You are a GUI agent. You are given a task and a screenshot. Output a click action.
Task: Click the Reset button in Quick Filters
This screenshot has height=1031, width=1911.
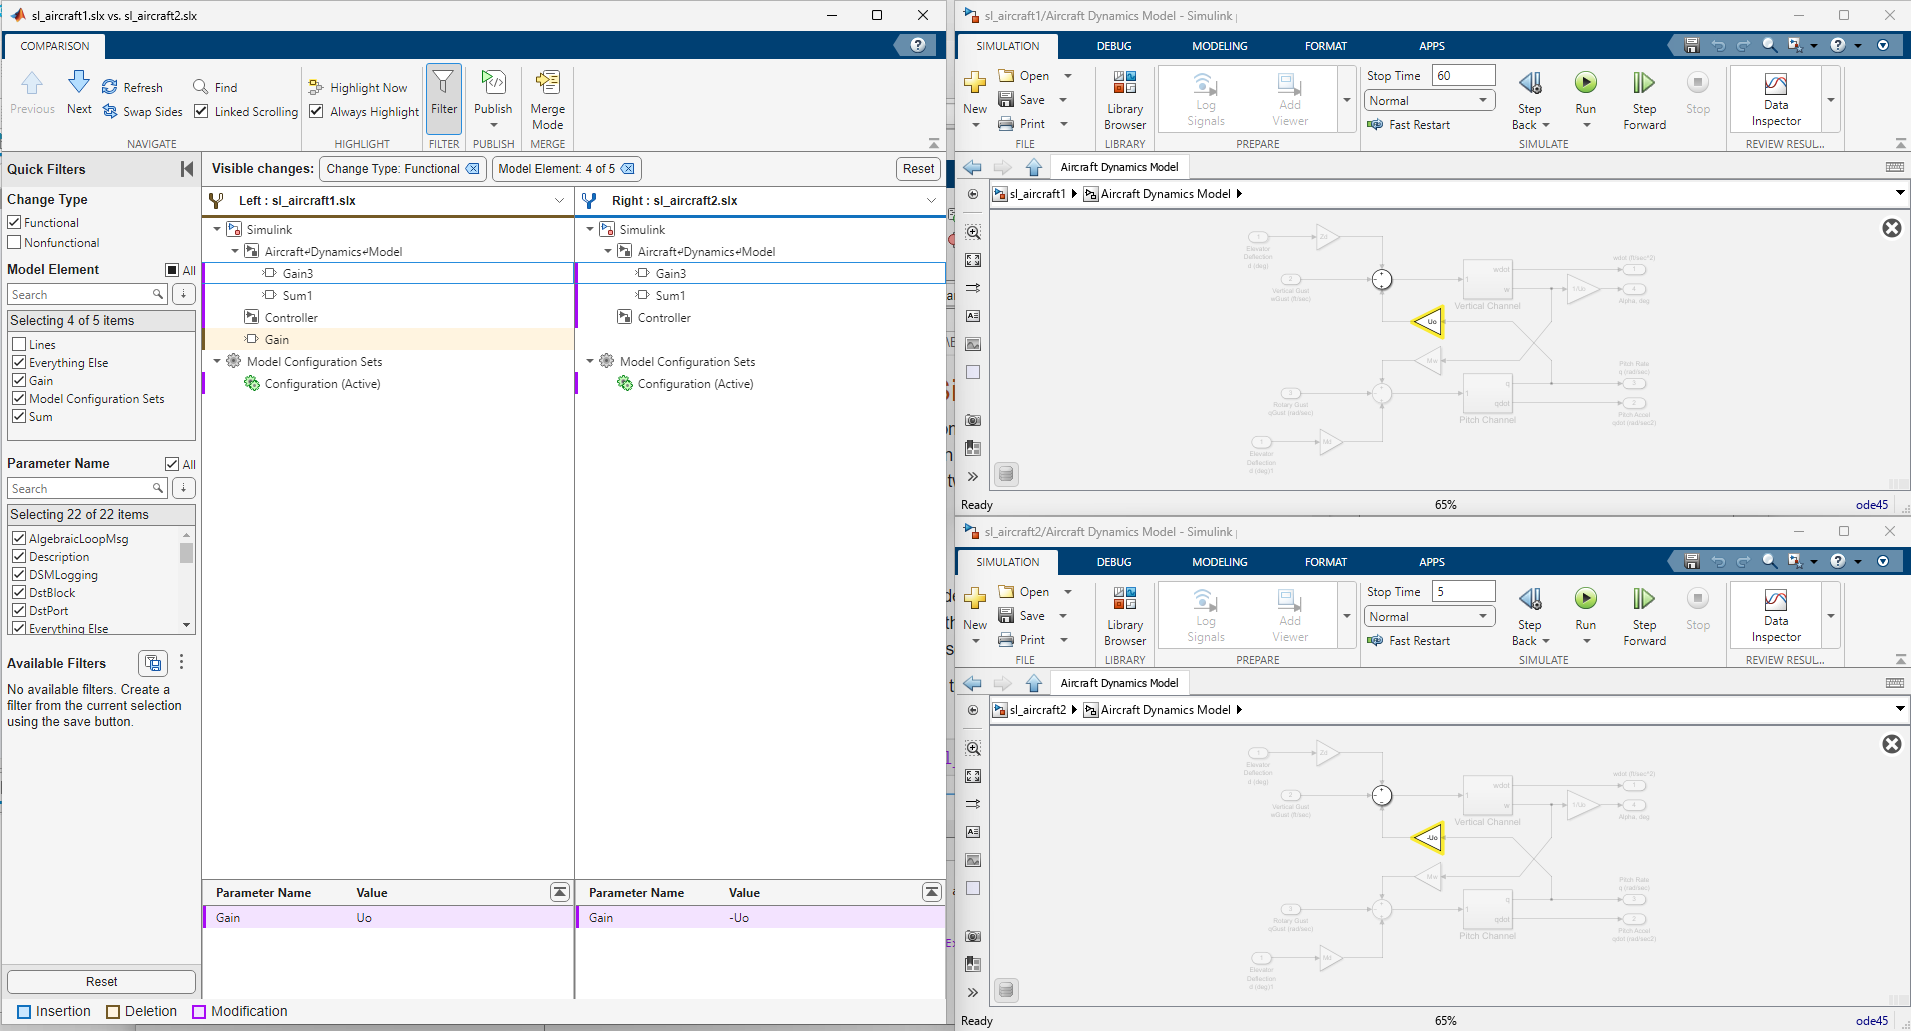100,981
